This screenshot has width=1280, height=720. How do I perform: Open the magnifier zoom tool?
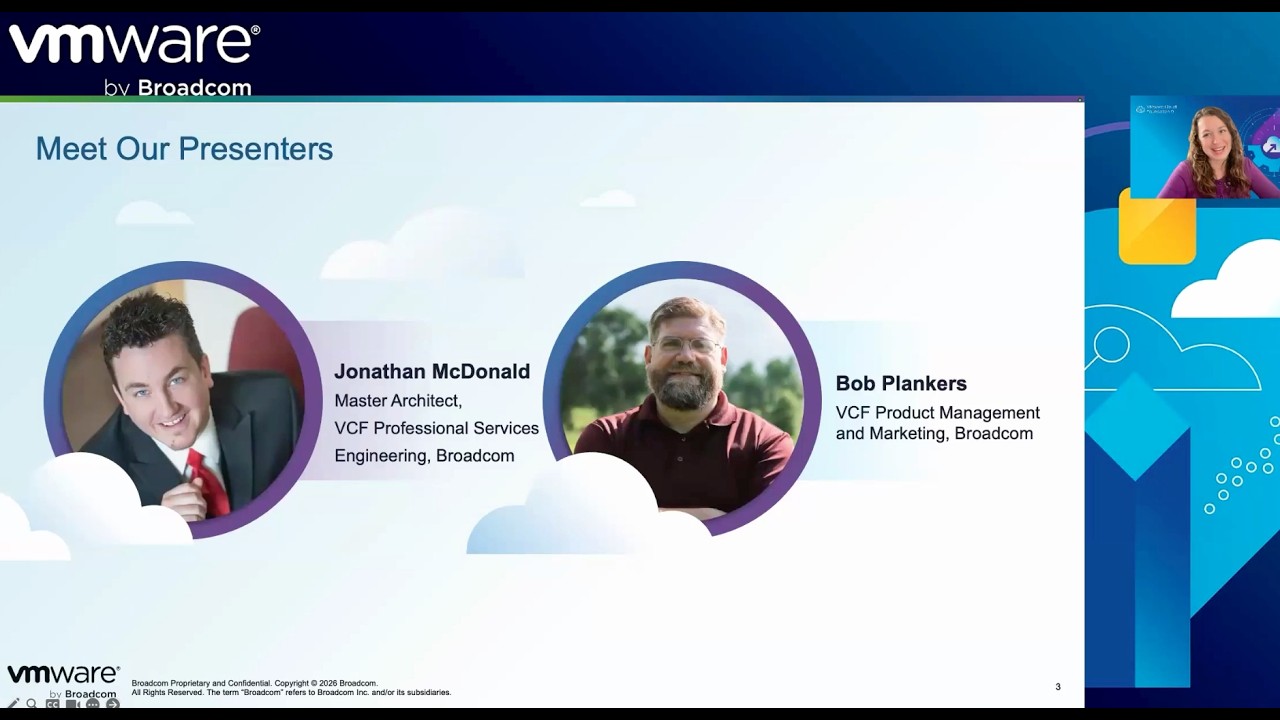tap(32, 704)
